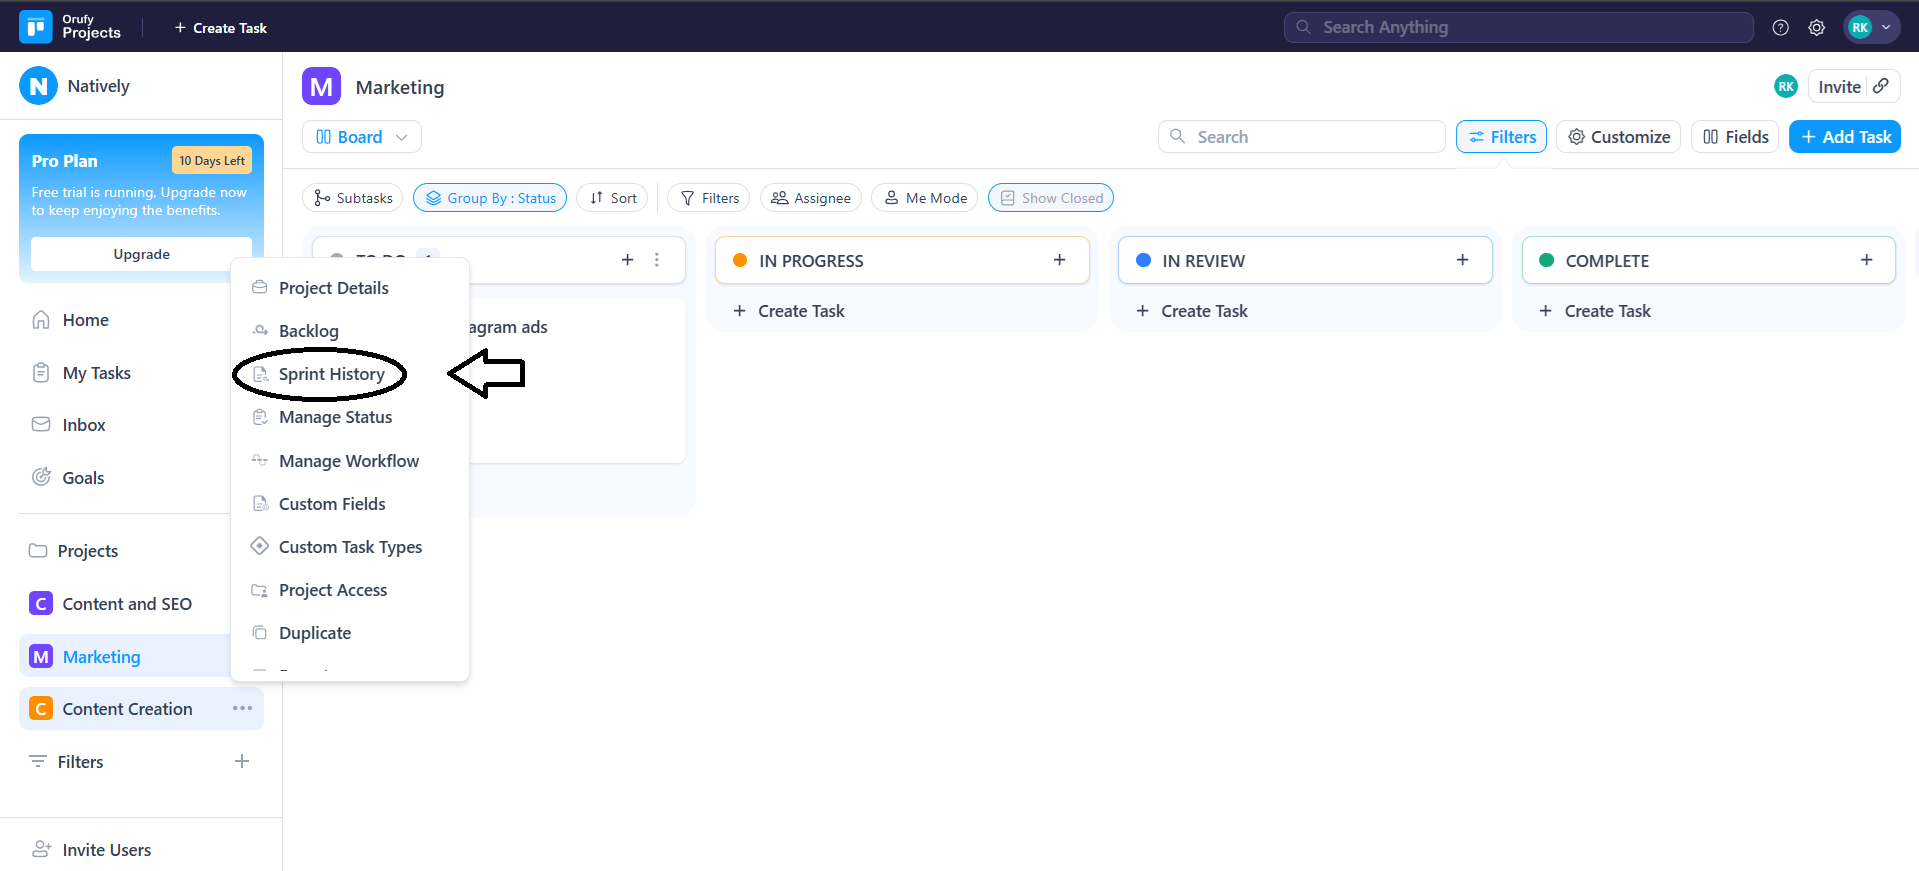Image resolution: width=1919 pixels, height=871 pixels.
Task: Click the plus icon in IN PROGRESS column
Action: [x=1059, y=260]
